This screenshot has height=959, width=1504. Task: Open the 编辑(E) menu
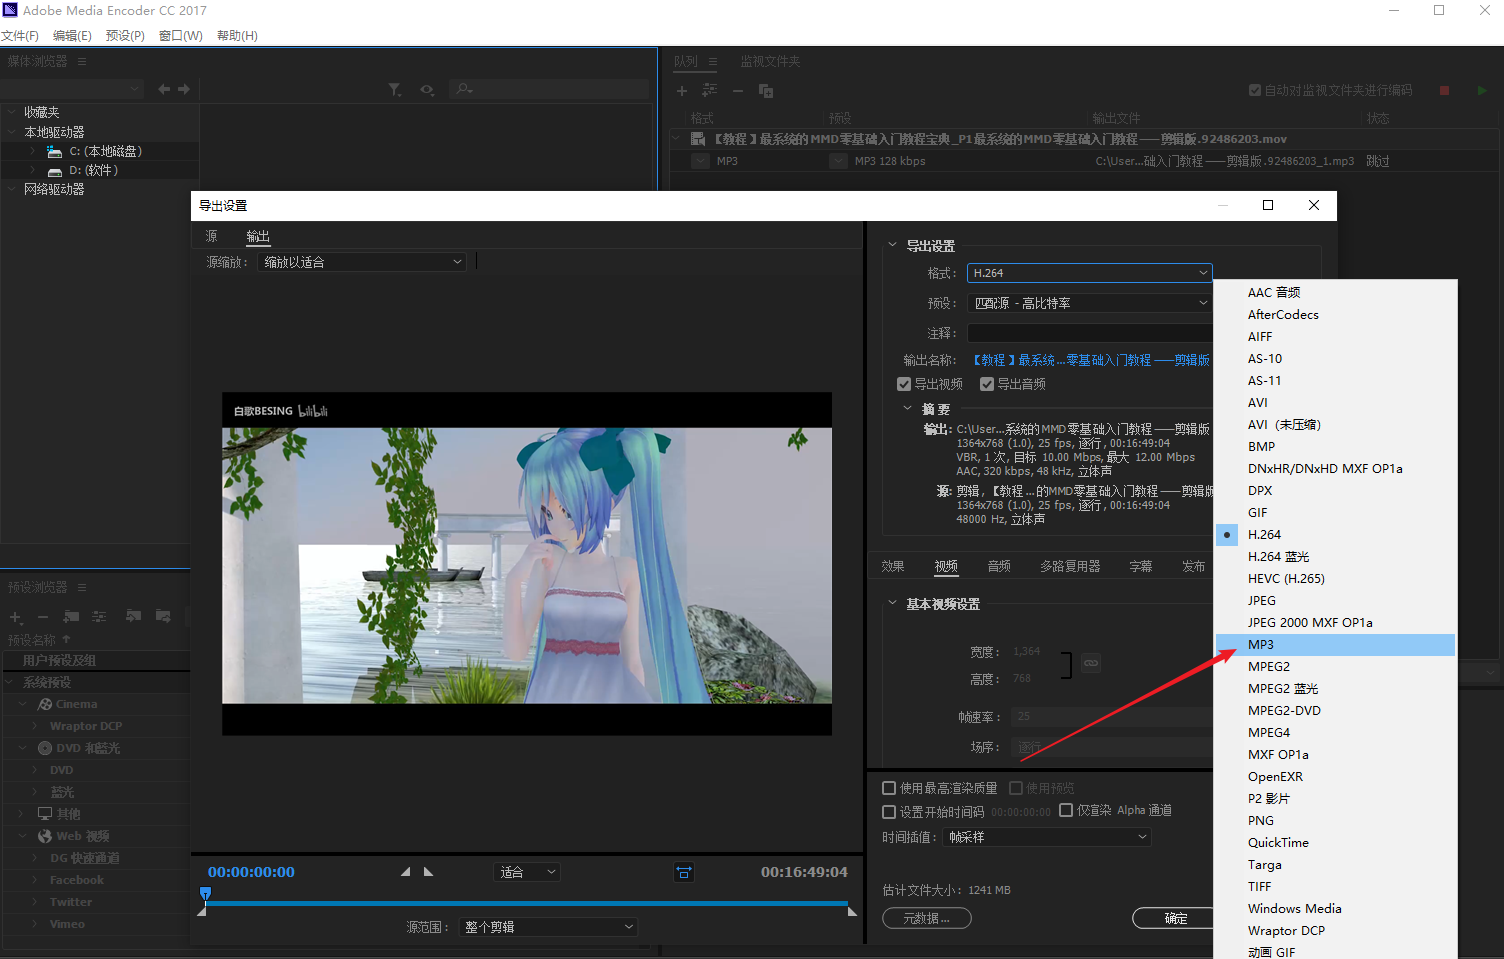click(72, 36)
